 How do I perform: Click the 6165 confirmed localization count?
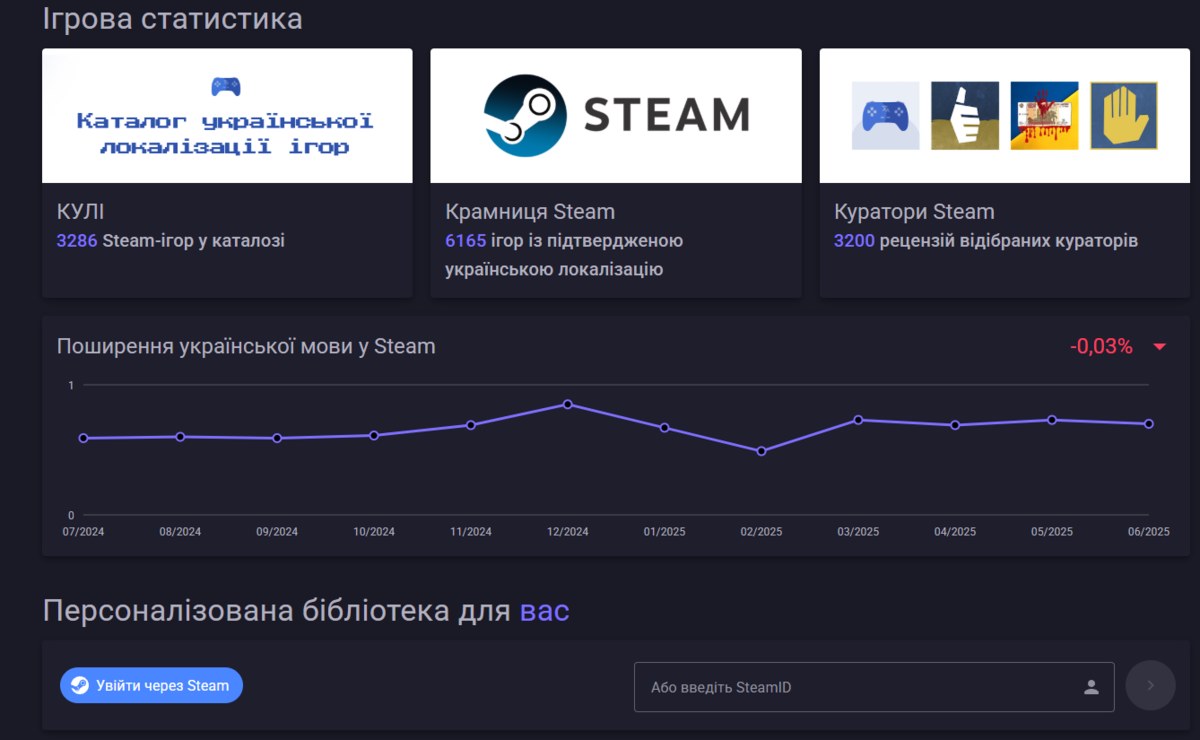pyautogui.click(x=465, y=241)
